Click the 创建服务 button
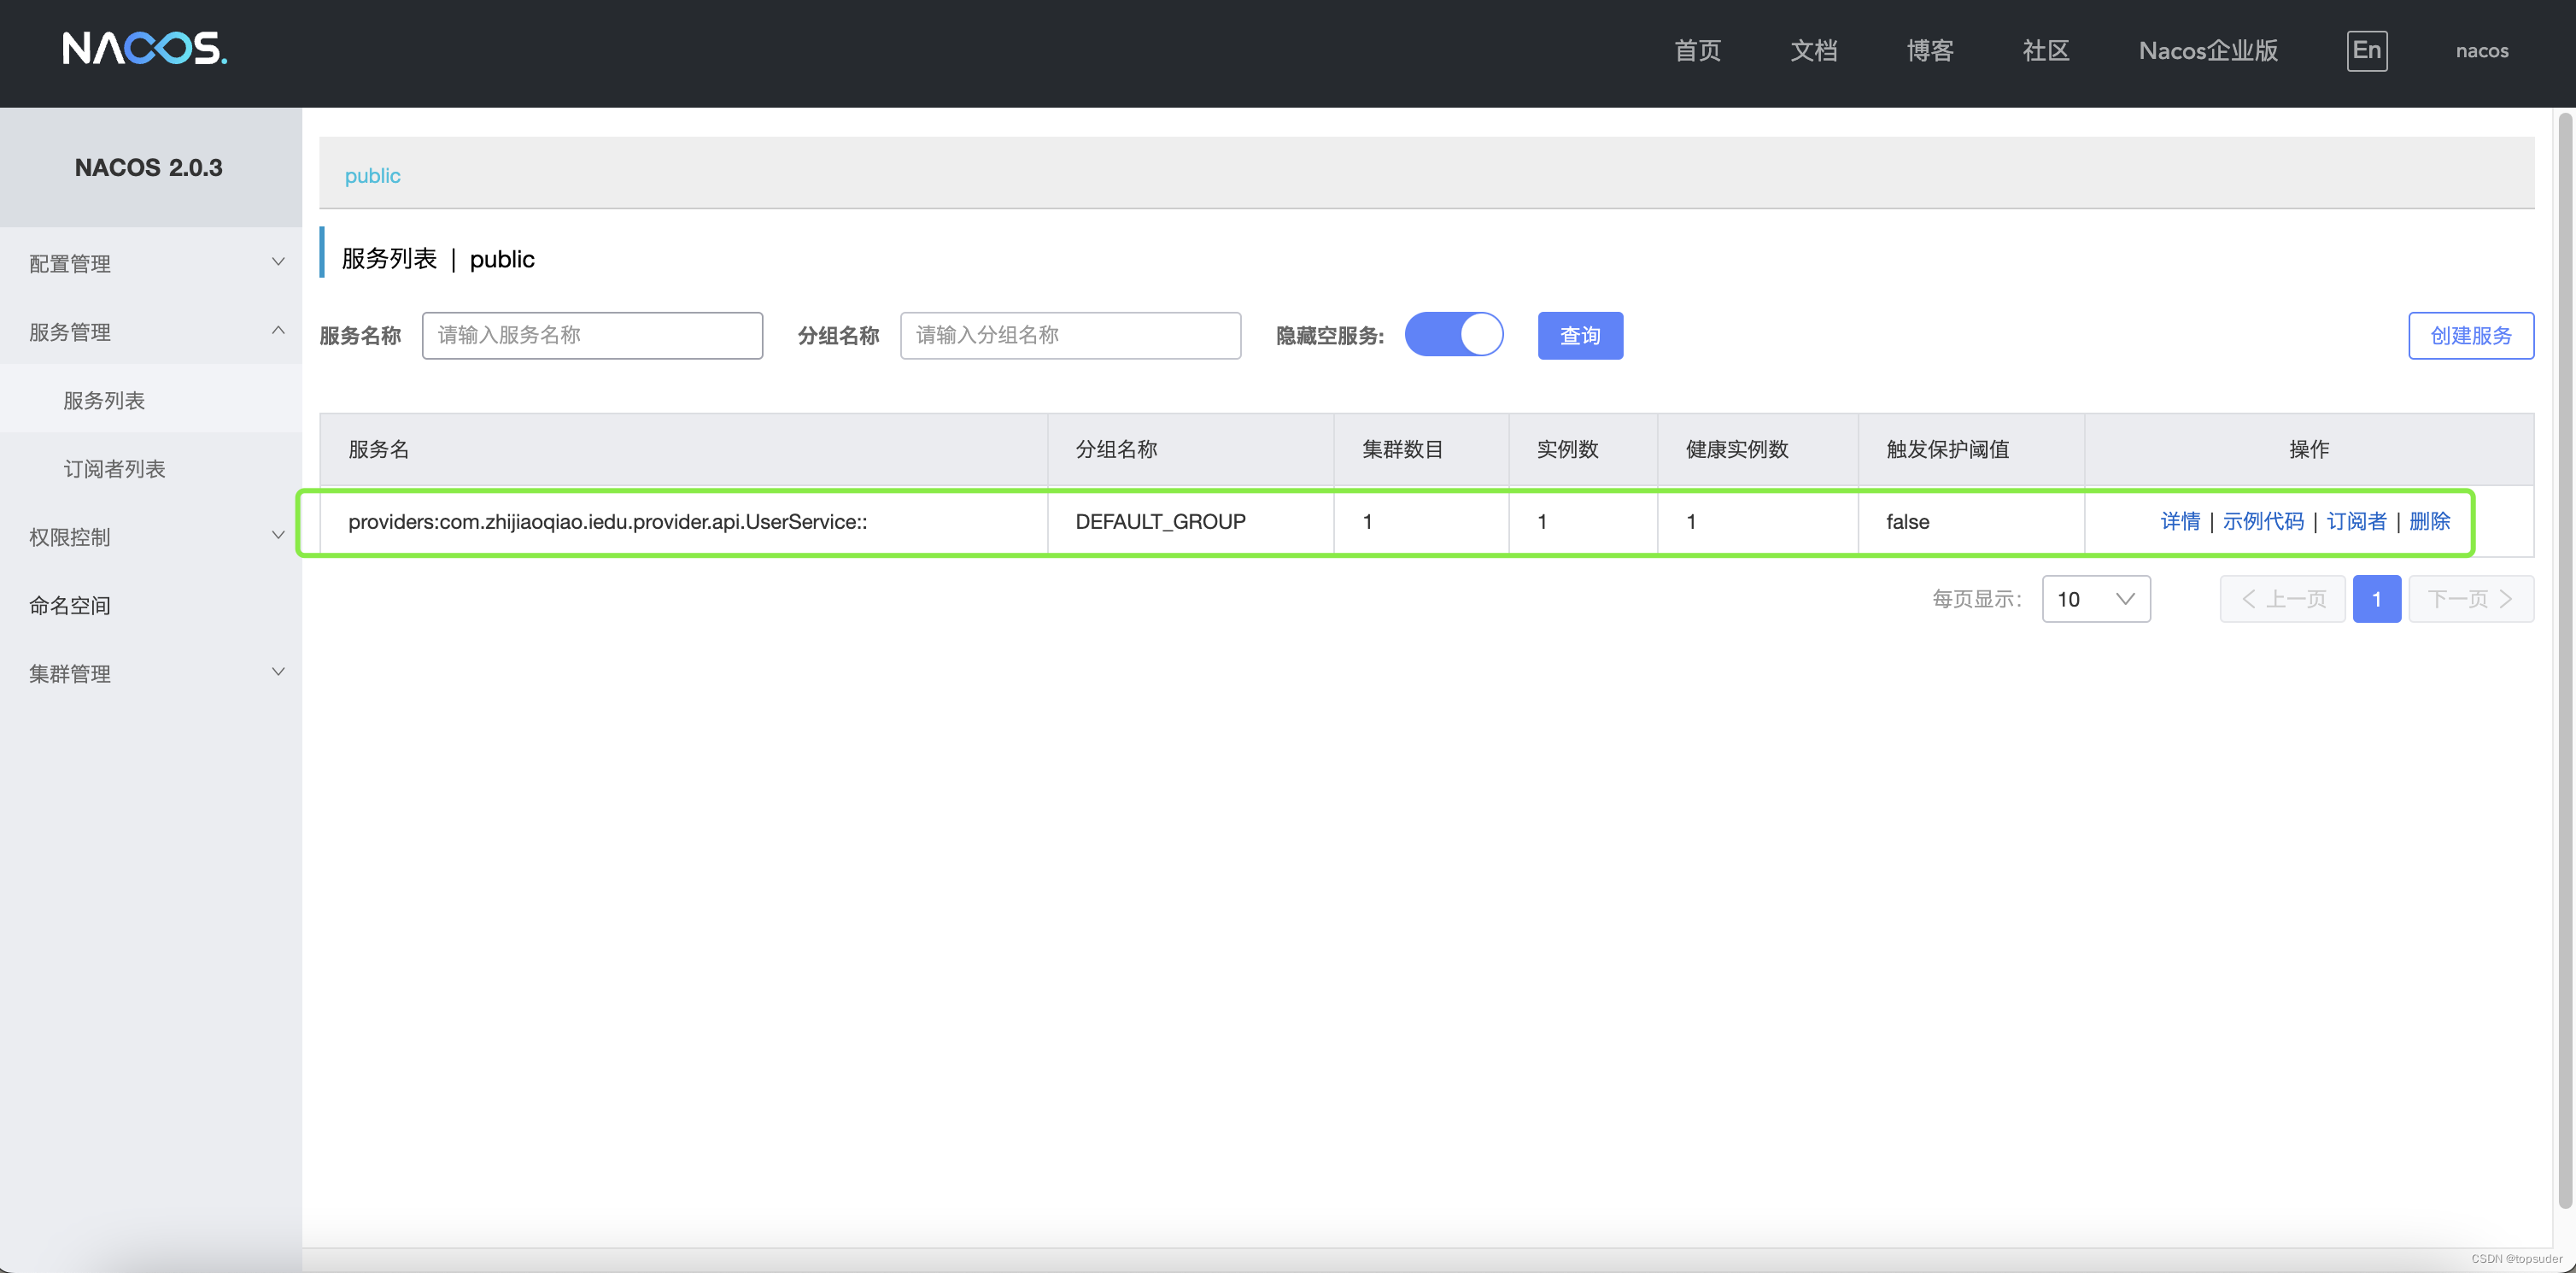The height and width of the screenshot is (1273, 2576). pos(2471,335)
